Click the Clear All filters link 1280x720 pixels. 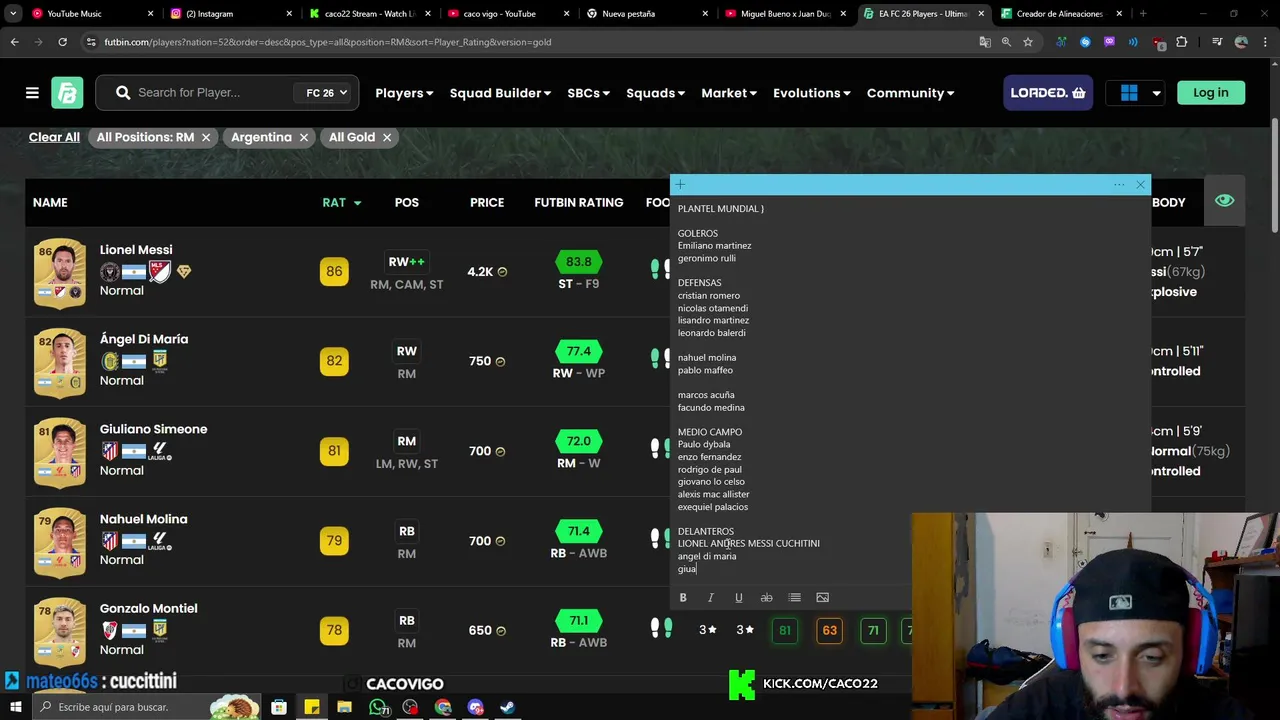click(54, 137)
